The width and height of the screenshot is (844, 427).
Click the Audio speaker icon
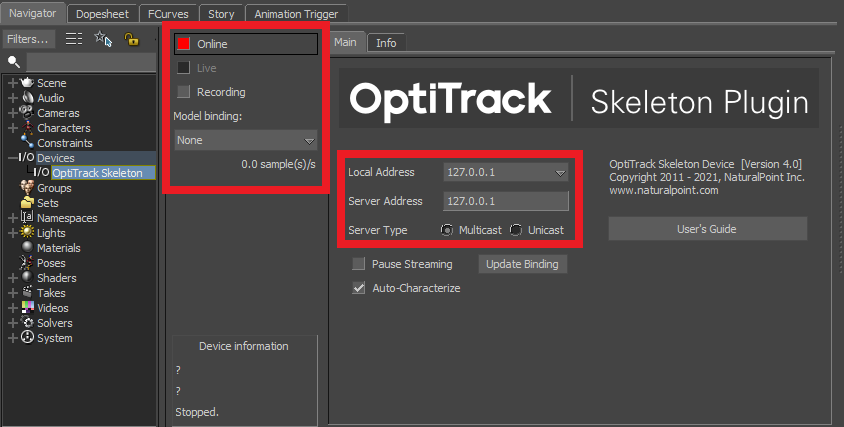27,97
